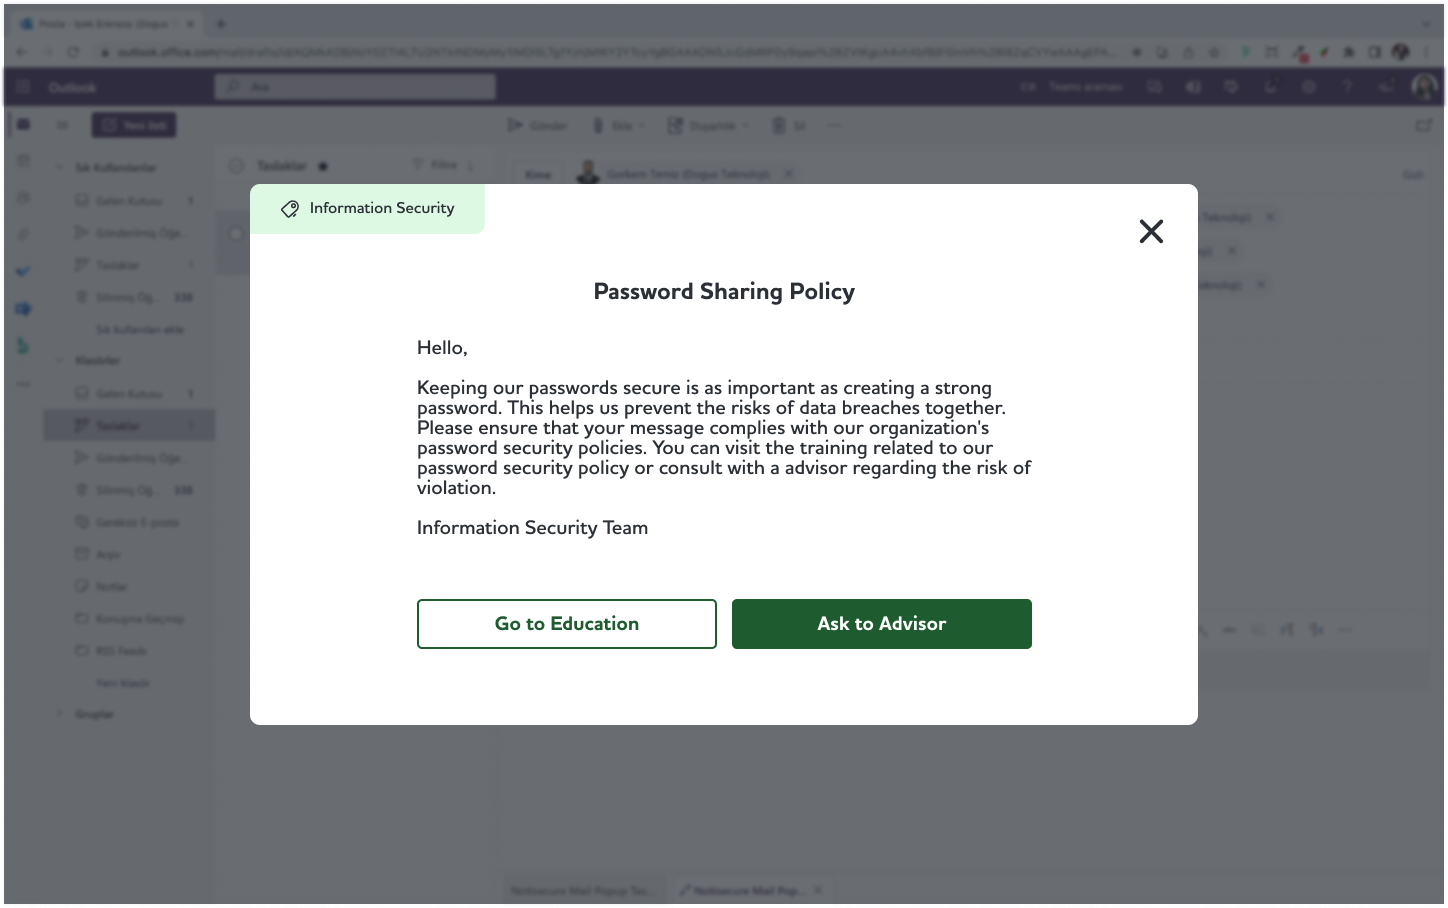Tick the select-all circle beside Taslaklar header

pyautogui.click(x=236, y=166)
